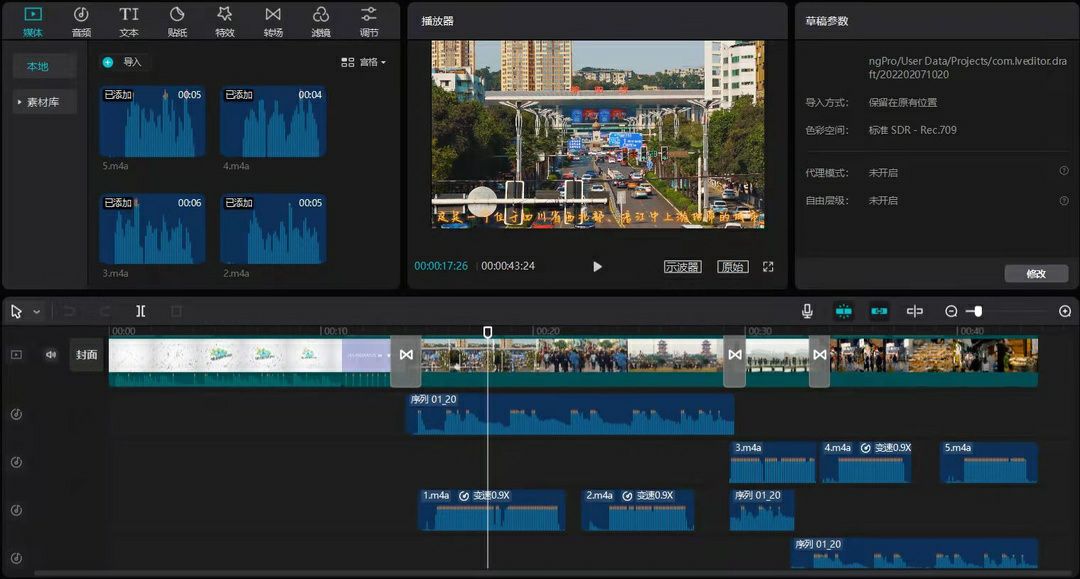Click the 导入 import button
This screenshot has width=1080, height=579.
(x=123, y=62)
